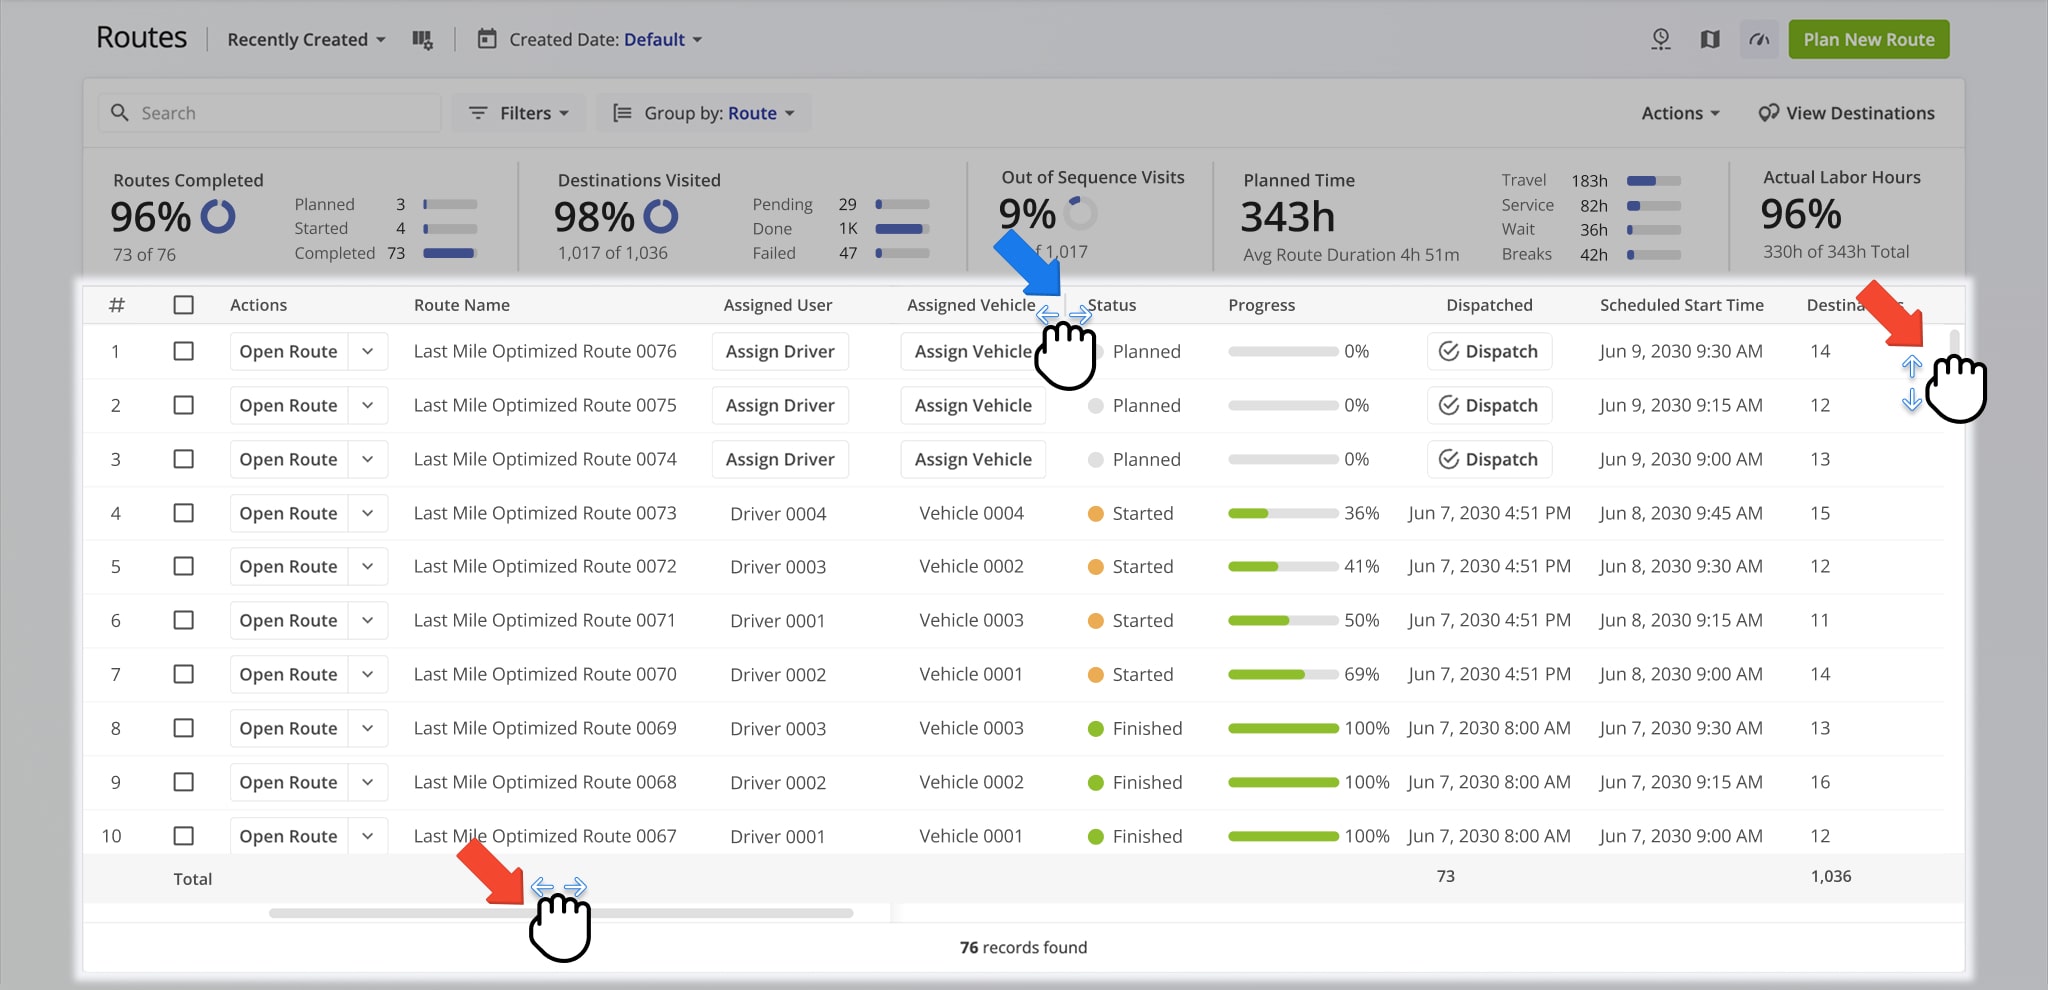Click the Planned status dot for Route 0075

point(1096,405)
